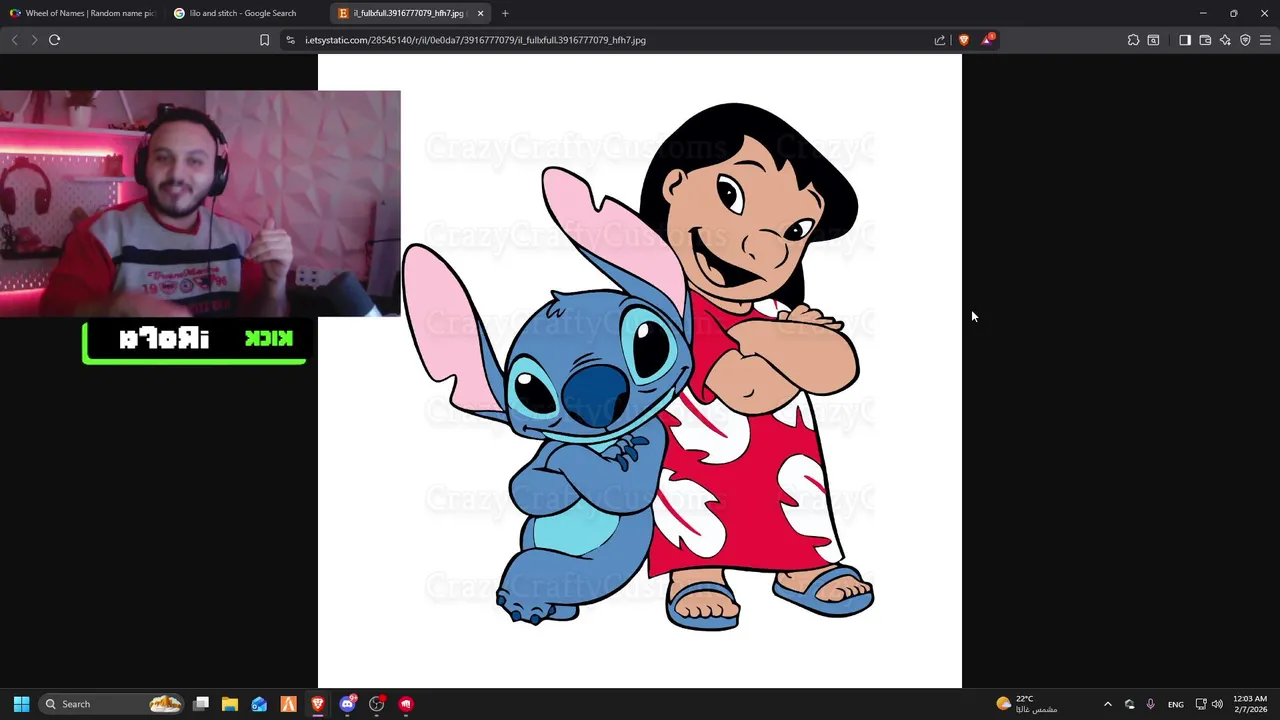Open the weather widget showing 22°C
Screen dimensions: 1280x720
tap(1027, 704)
